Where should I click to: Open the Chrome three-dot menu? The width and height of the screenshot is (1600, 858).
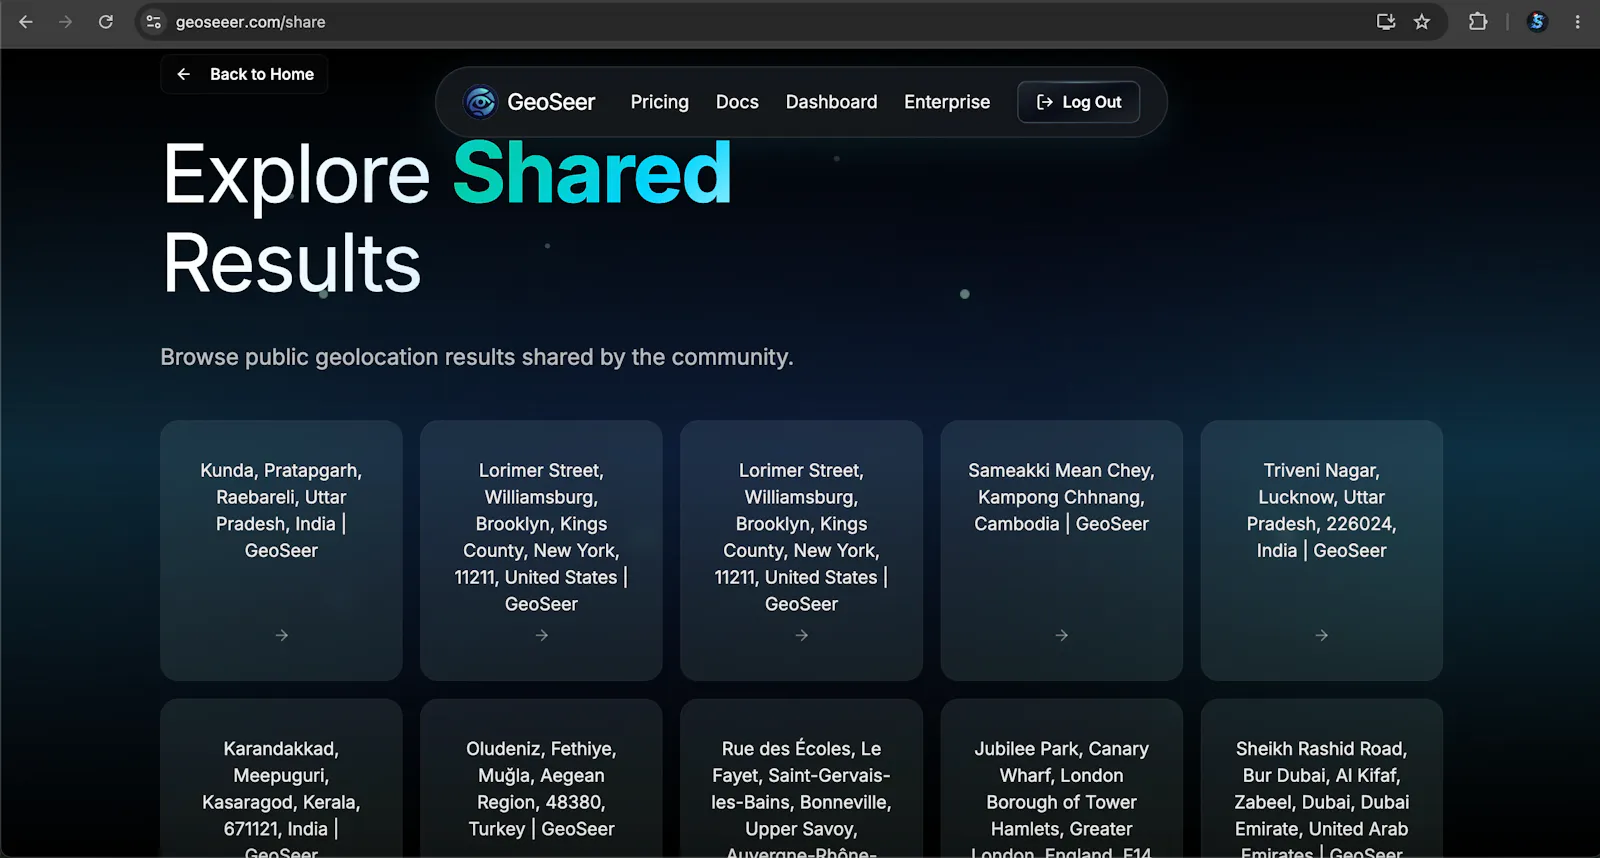[1578, 22]
